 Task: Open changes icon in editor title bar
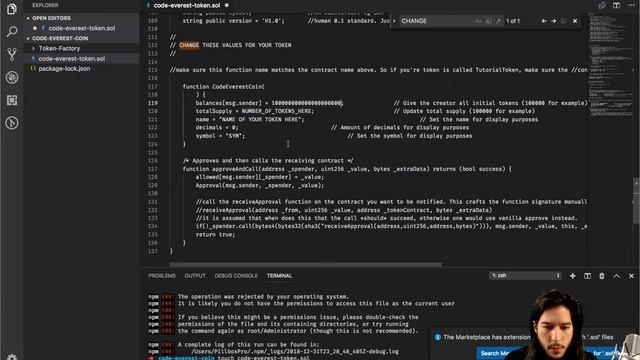[x=602, y=5]
